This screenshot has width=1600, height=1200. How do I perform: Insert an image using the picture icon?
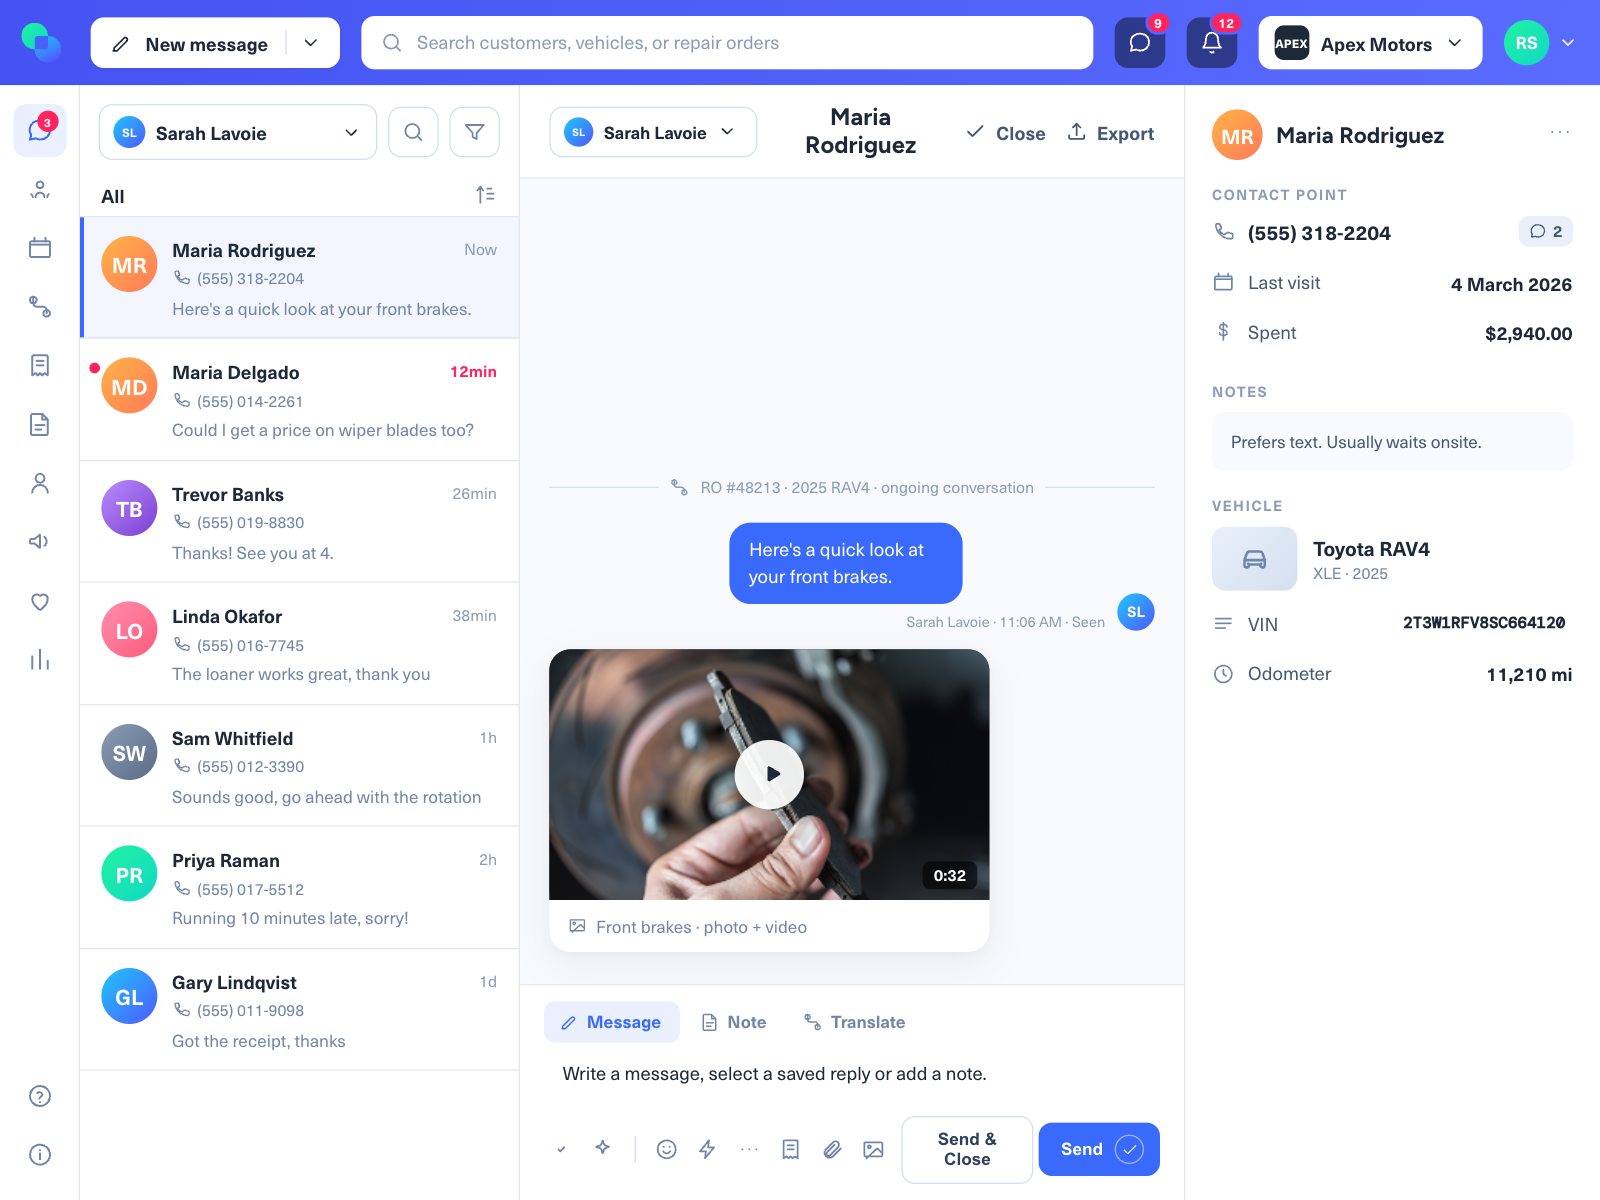point(873,1149)
